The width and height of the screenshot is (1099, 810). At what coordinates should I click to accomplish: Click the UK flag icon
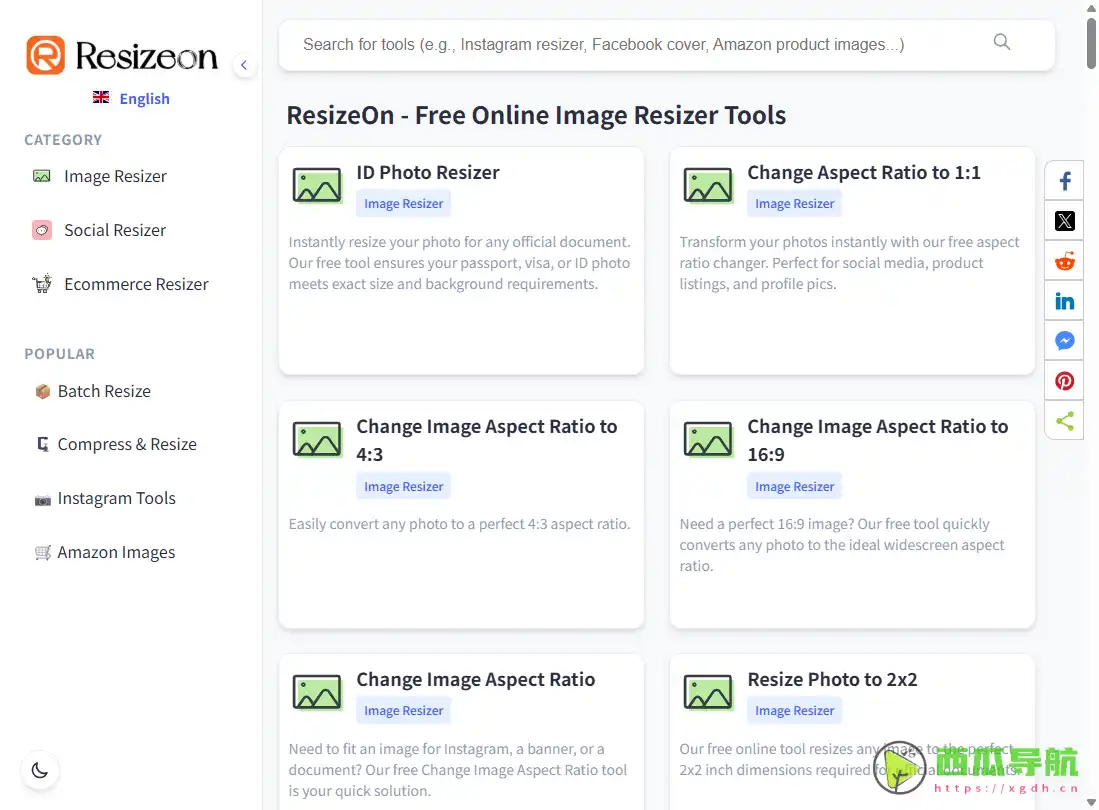[101, 97]
